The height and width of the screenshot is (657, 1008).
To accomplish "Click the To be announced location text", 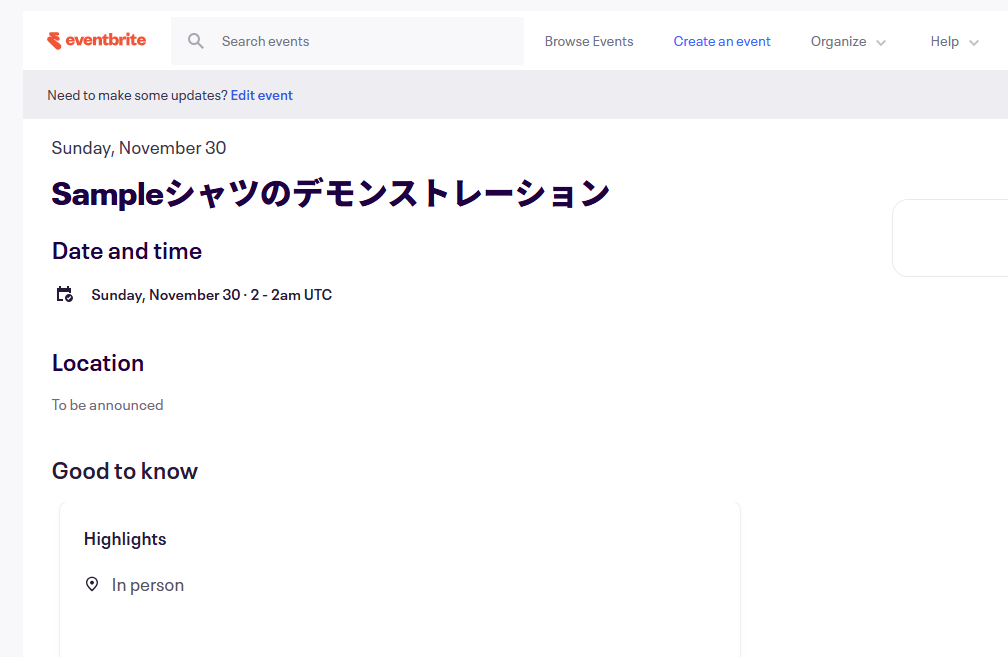I will click(x=107, y=405).
